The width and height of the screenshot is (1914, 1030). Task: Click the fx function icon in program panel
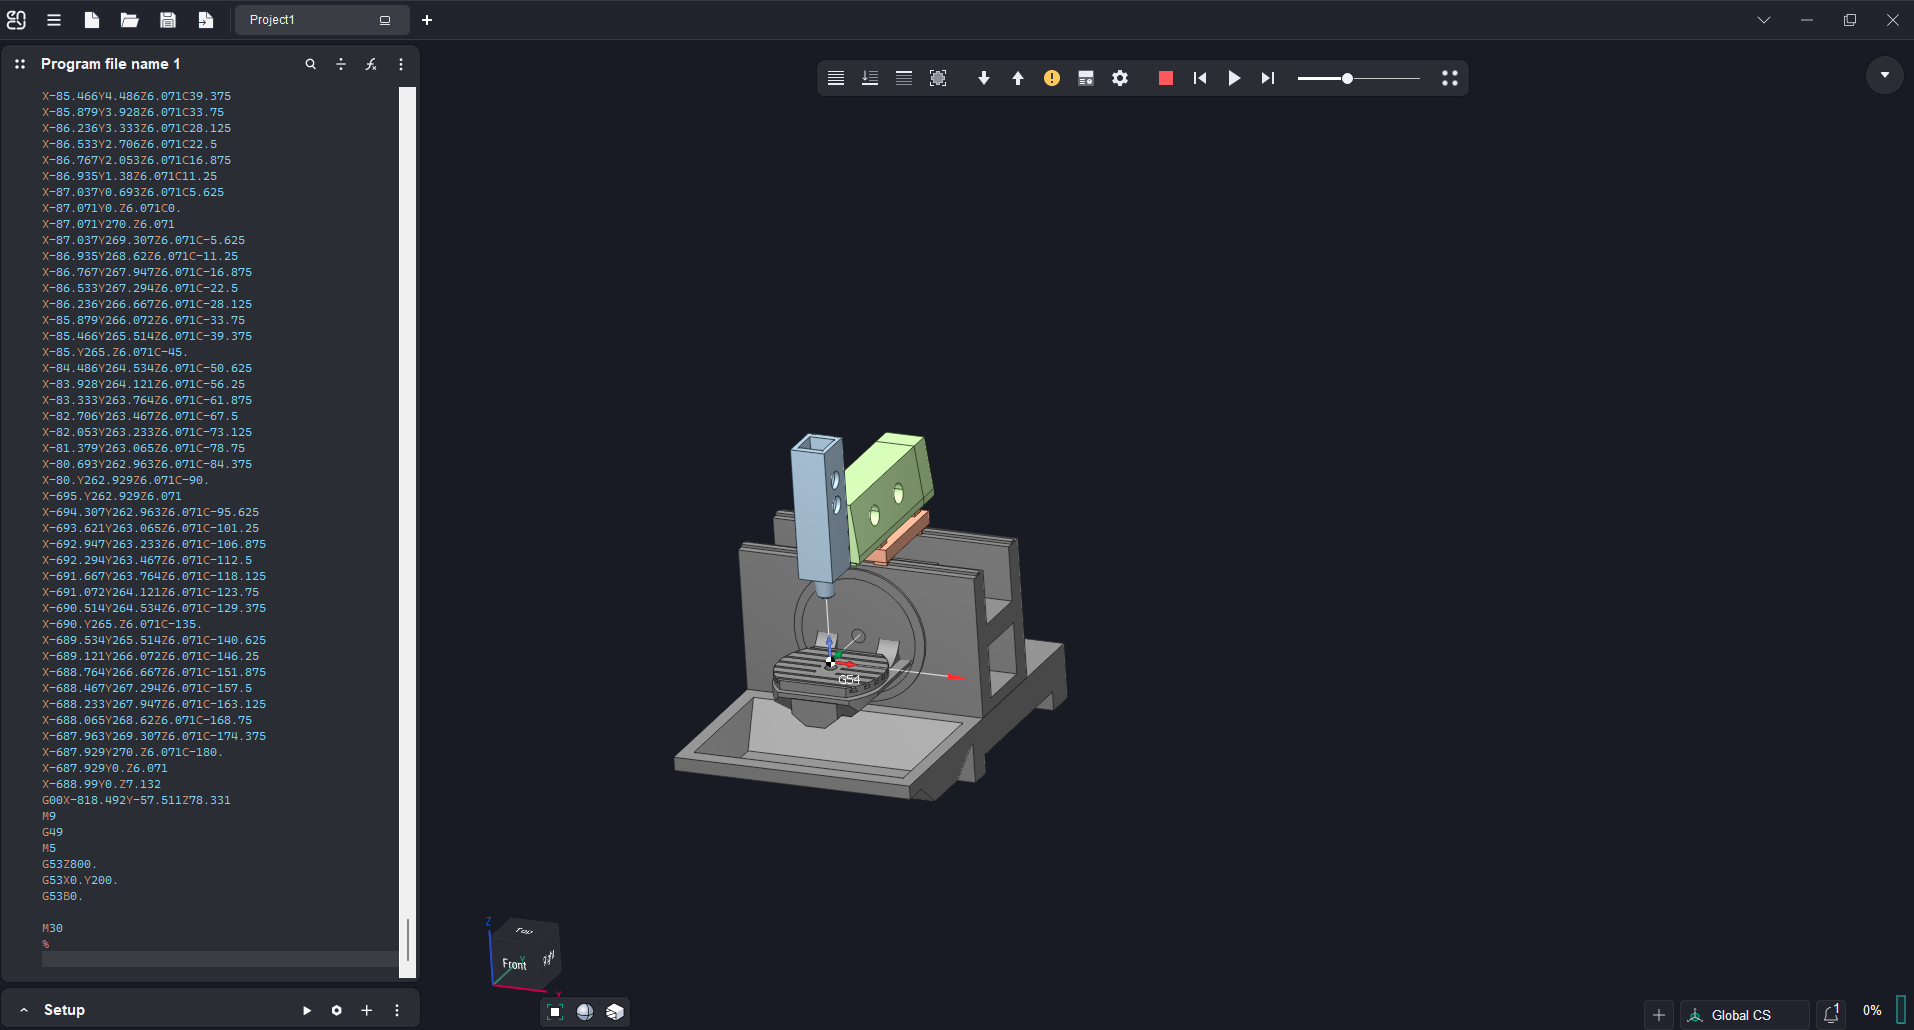(371, 64)
